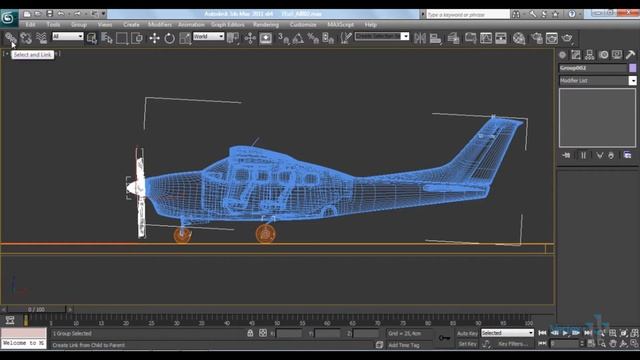Open the Tools menu

[53, 24]
